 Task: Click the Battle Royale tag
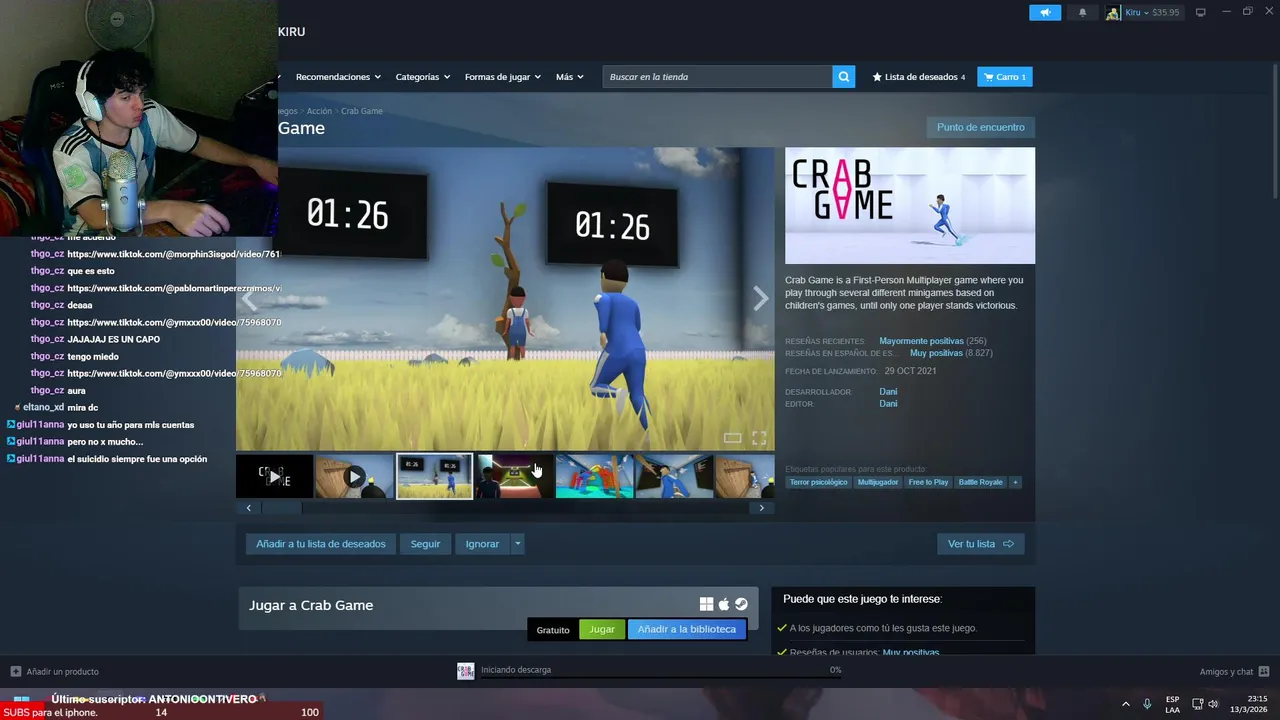pyautogui.click(x=980, y=482)
